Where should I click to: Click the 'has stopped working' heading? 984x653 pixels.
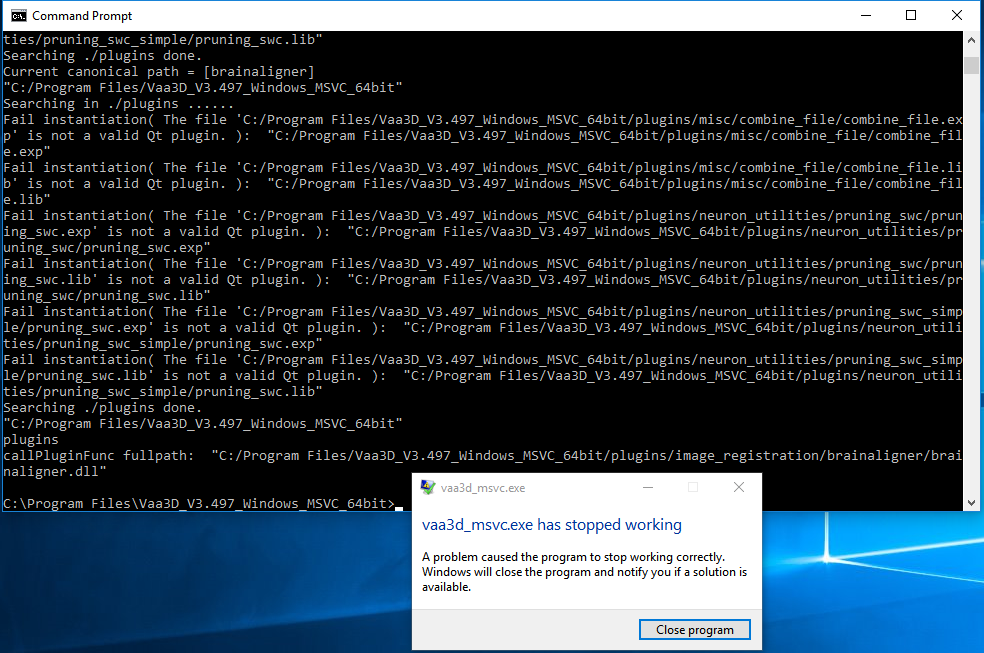coord(551,525)
